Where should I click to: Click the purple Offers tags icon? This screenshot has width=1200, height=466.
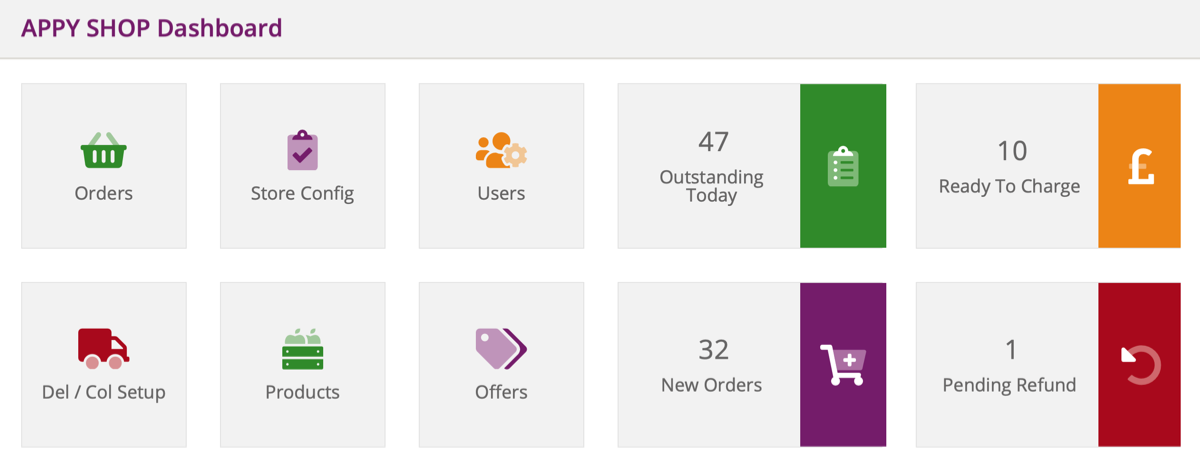(x=501, y=348)
